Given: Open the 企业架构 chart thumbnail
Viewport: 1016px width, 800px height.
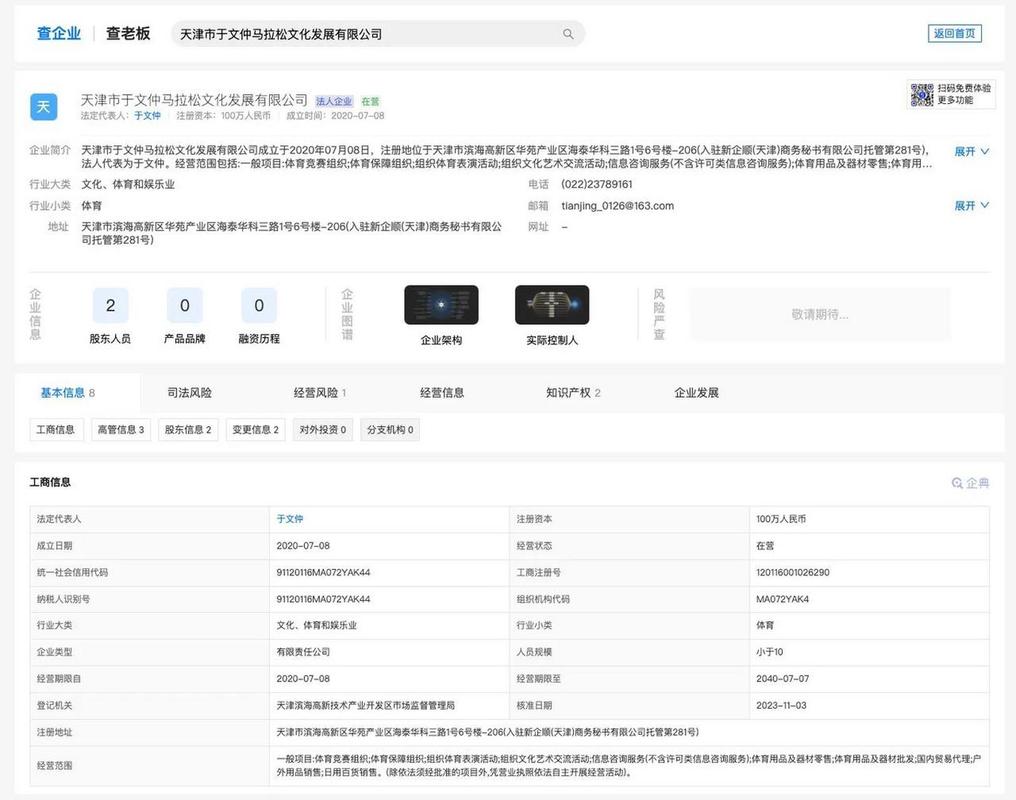Looking at the screenshot, I should (x=440, y=304).
